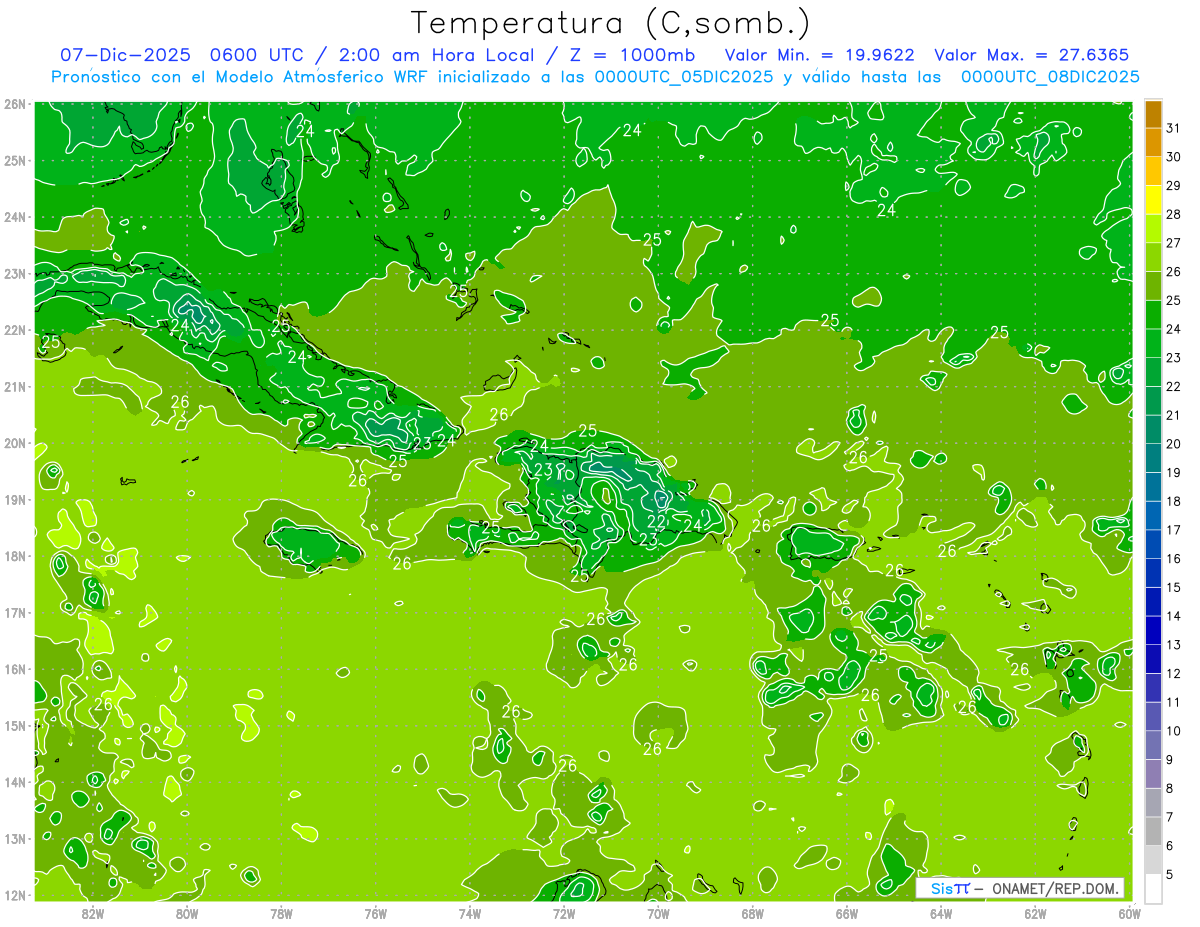This screenshot has height=927, width=1200.
Task: Click the colorbar value 15
Action: point(1174,587)
